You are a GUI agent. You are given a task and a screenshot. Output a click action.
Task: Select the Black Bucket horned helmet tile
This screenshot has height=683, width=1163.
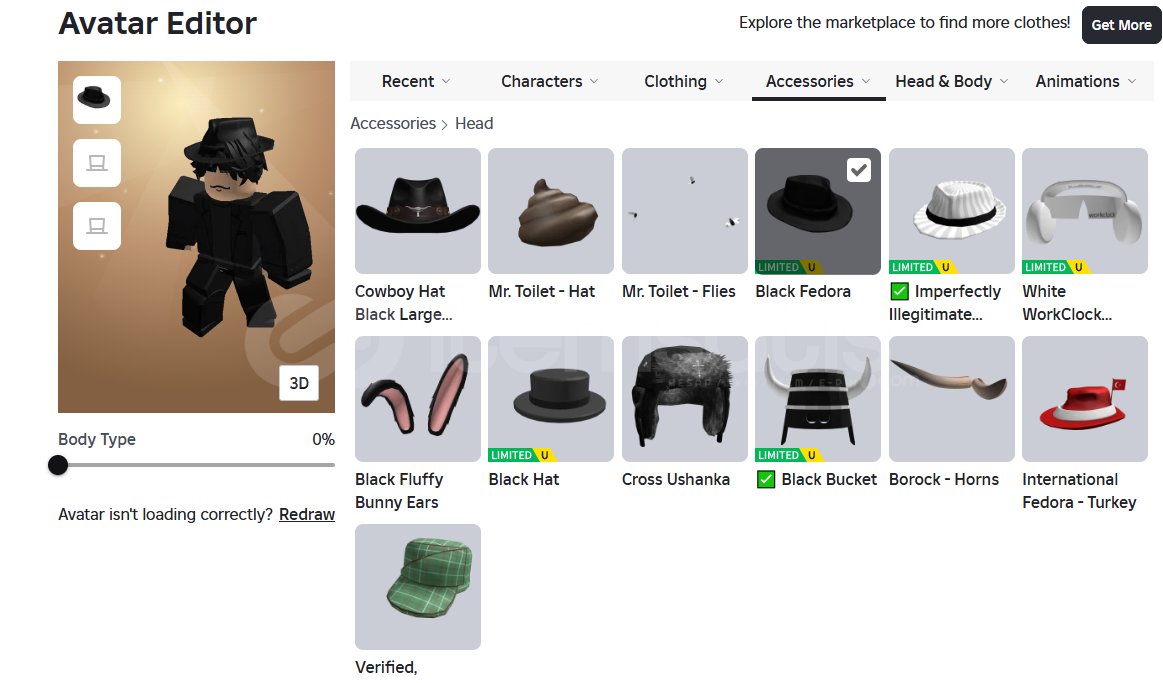pyautogui.click(x=818, y=399)
